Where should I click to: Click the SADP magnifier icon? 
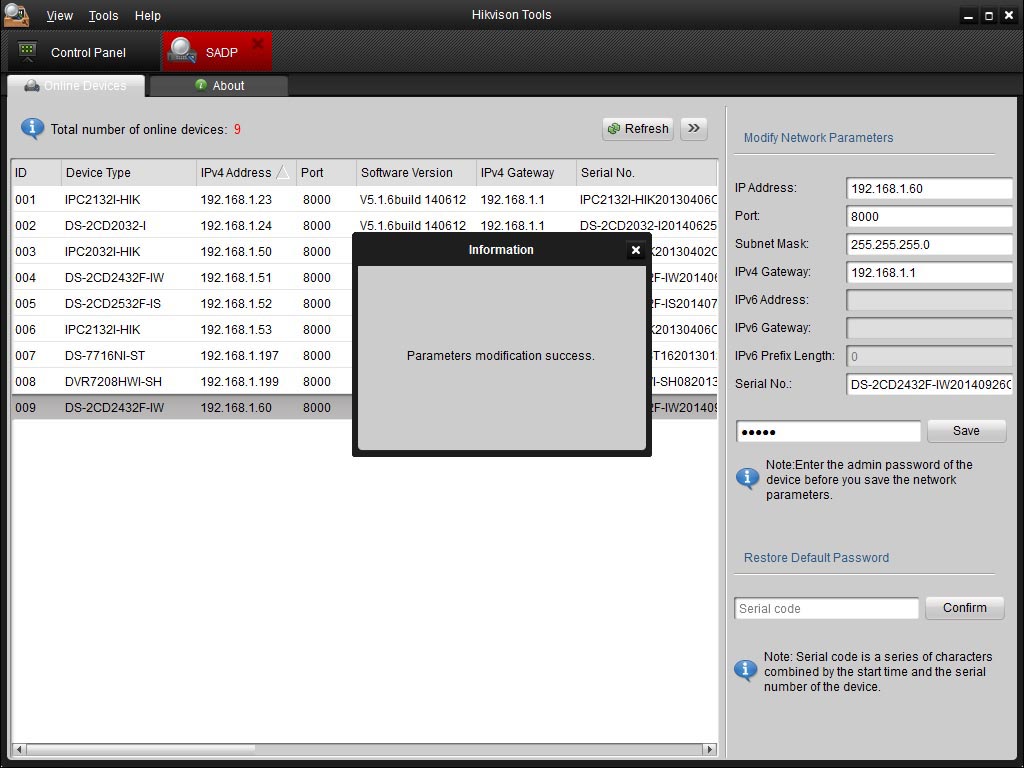pos(182,50)
